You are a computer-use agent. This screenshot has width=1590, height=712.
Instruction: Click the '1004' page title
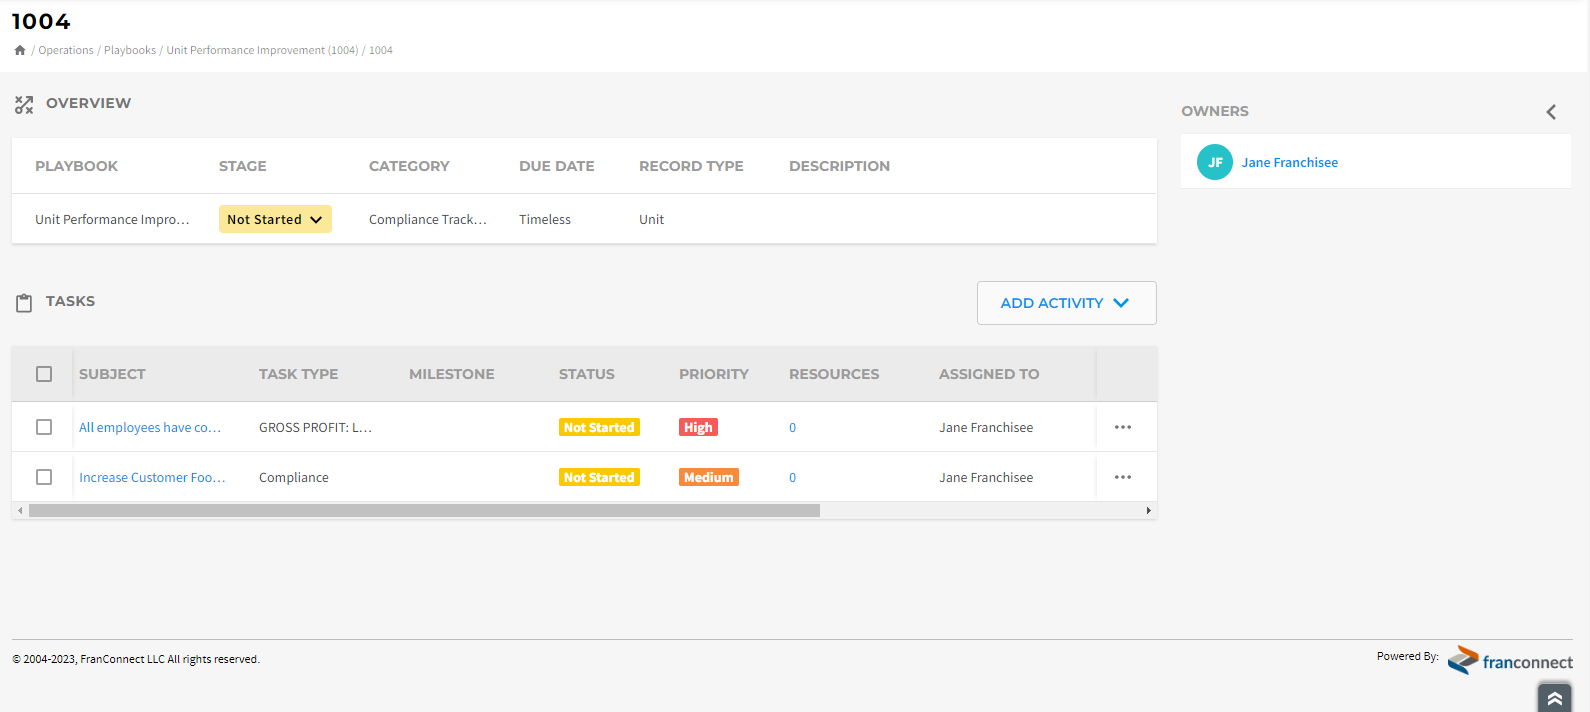[x=41, y=21]
